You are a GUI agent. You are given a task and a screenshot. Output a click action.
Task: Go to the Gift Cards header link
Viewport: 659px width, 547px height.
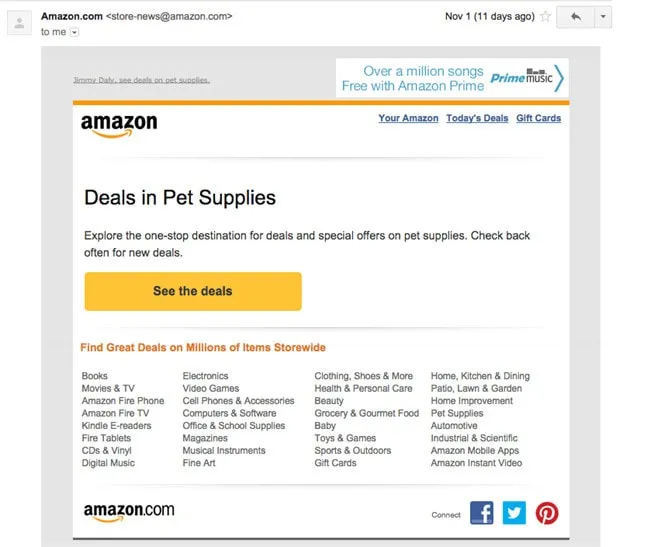coord(538,118)
